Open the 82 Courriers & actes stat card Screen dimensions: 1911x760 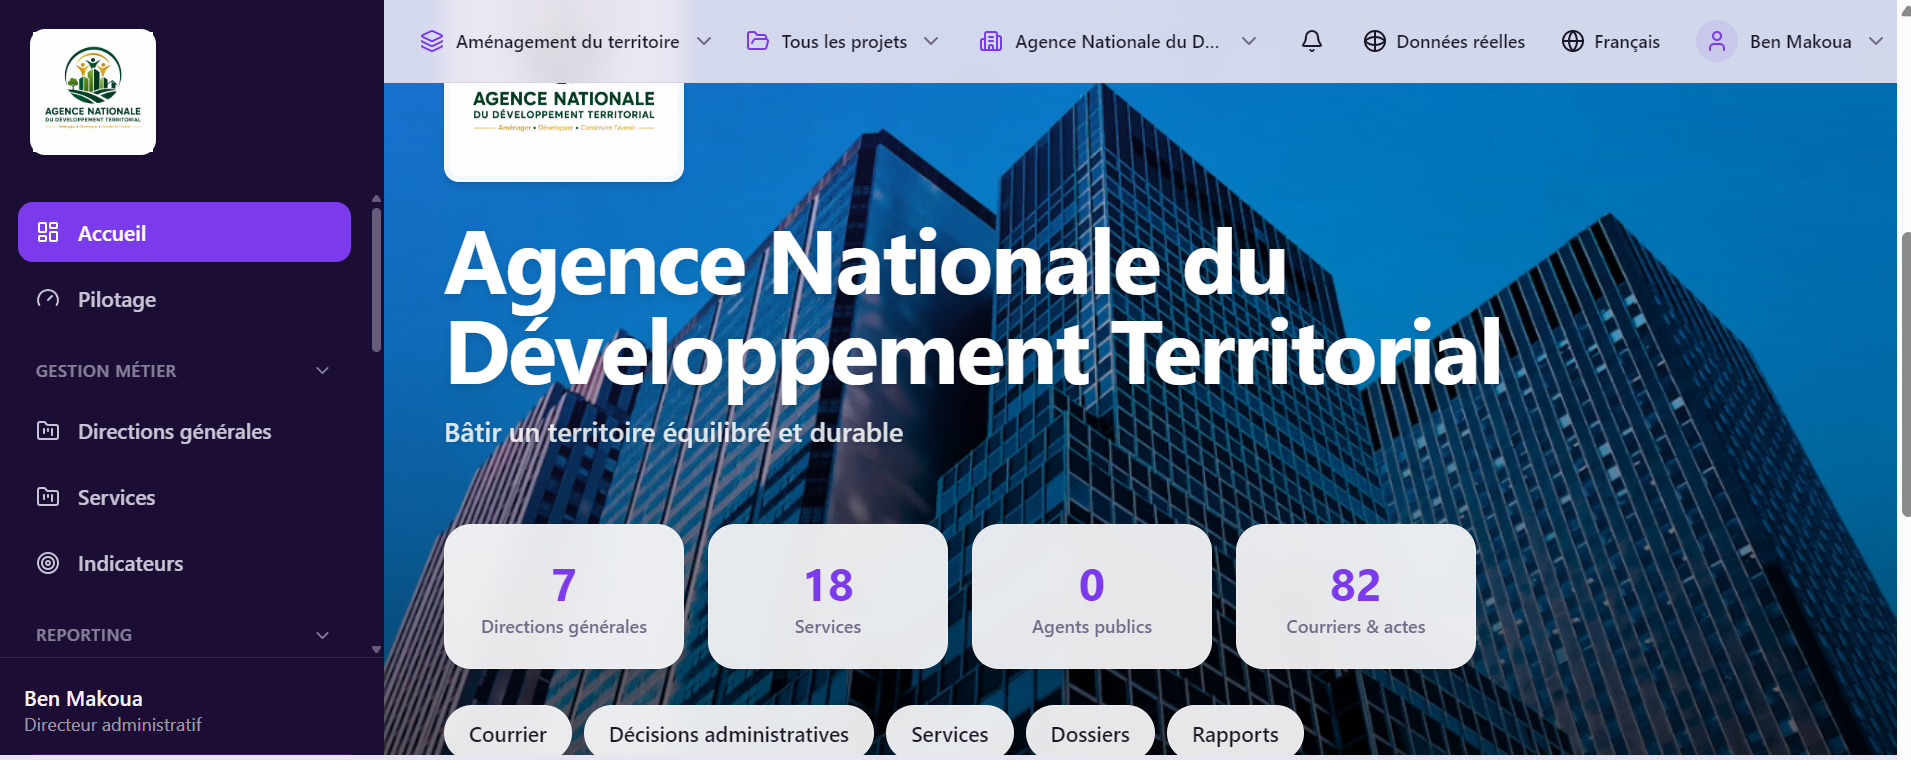coord(1356,596)
